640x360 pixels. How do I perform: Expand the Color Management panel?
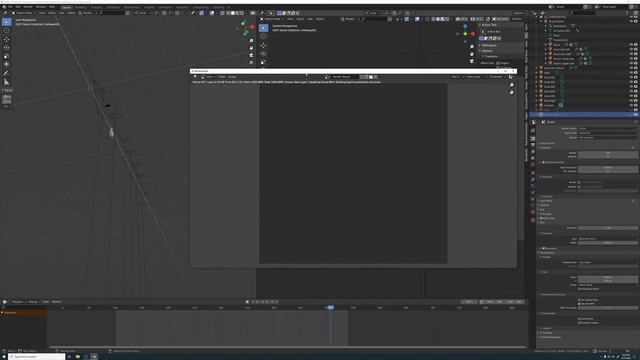(x=549, y=337)
